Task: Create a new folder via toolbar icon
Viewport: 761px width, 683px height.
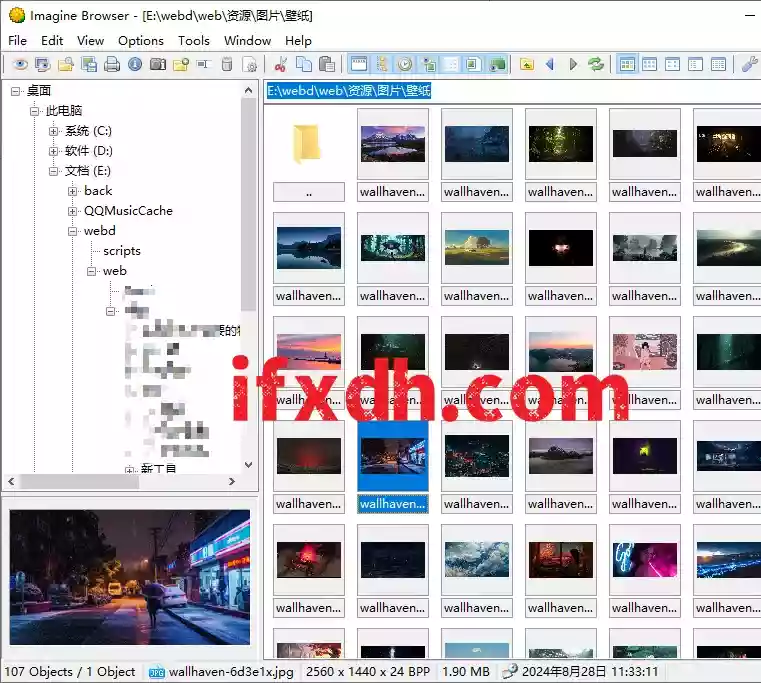Action: click(x=181, y=64)
